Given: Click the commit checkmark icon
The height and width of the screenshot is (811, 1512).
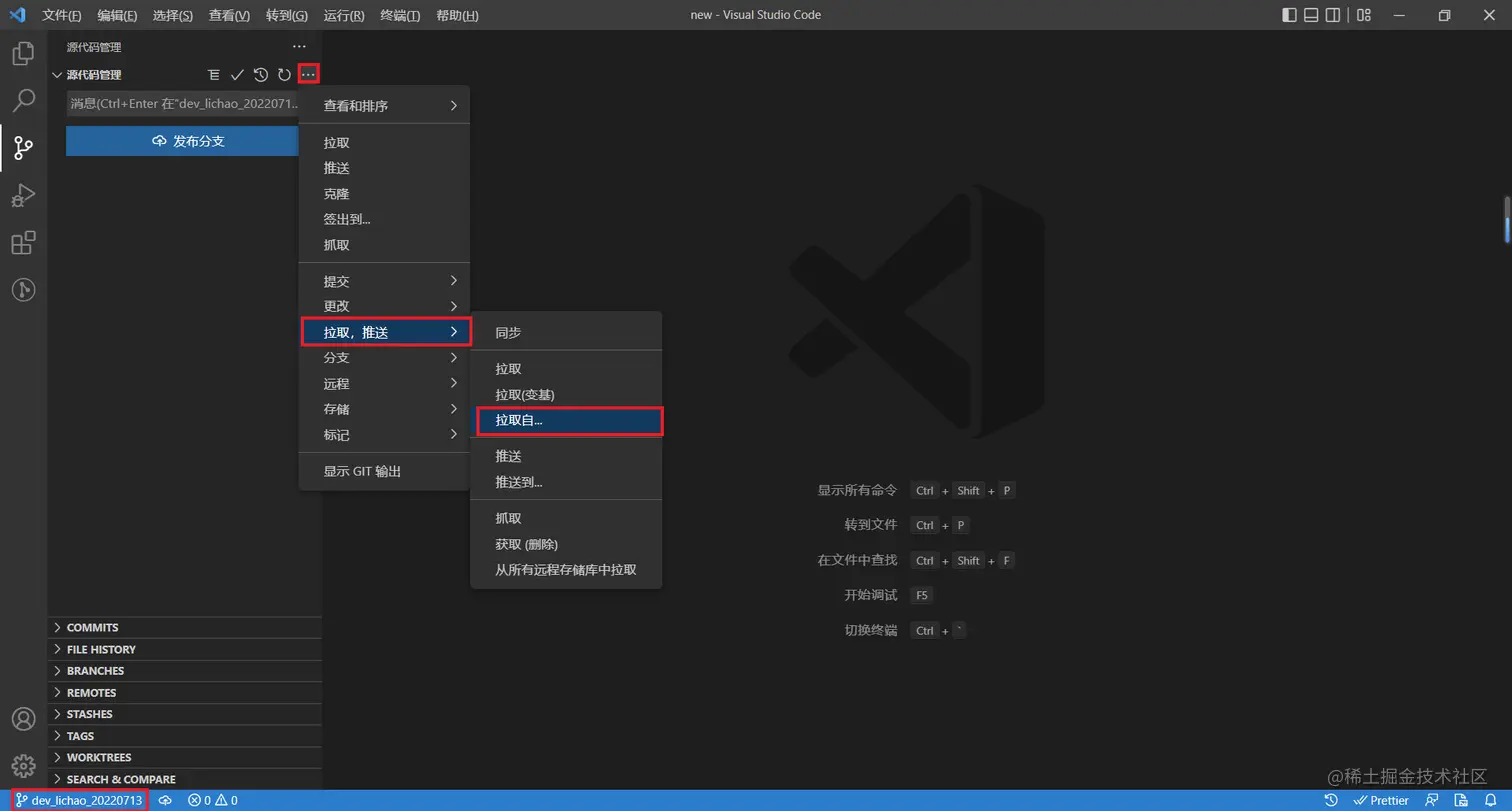Looking at the screenshot, I should (237, 75).
